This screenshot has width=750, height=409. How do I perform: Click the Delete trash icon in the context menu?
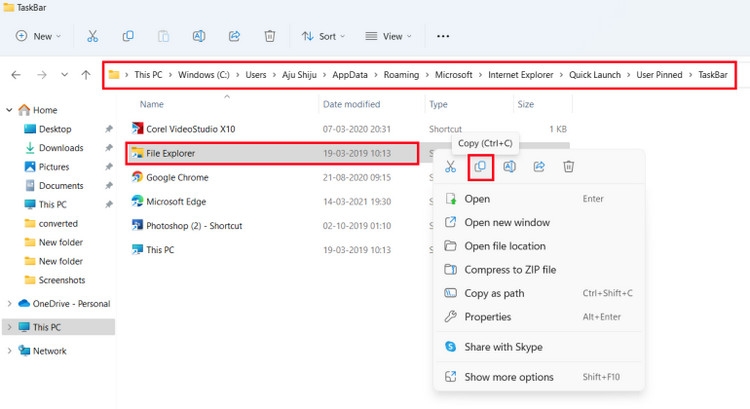tap(568, 166)
